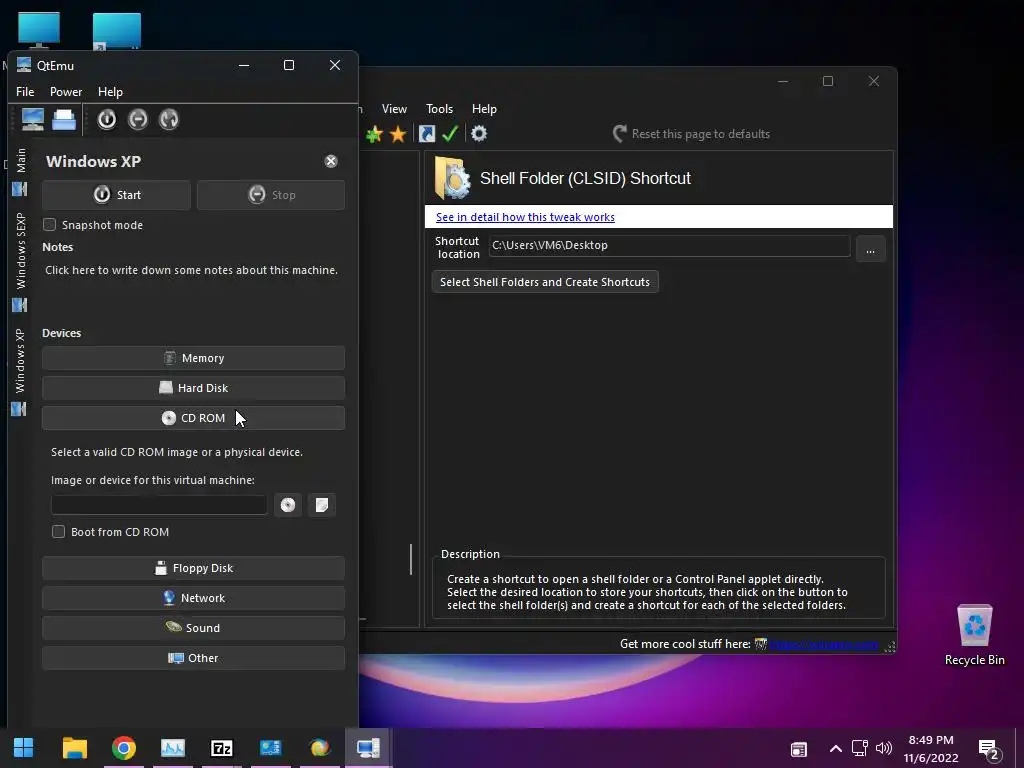
Task: Expand the Memory device section
Action: tap(193, 358)
